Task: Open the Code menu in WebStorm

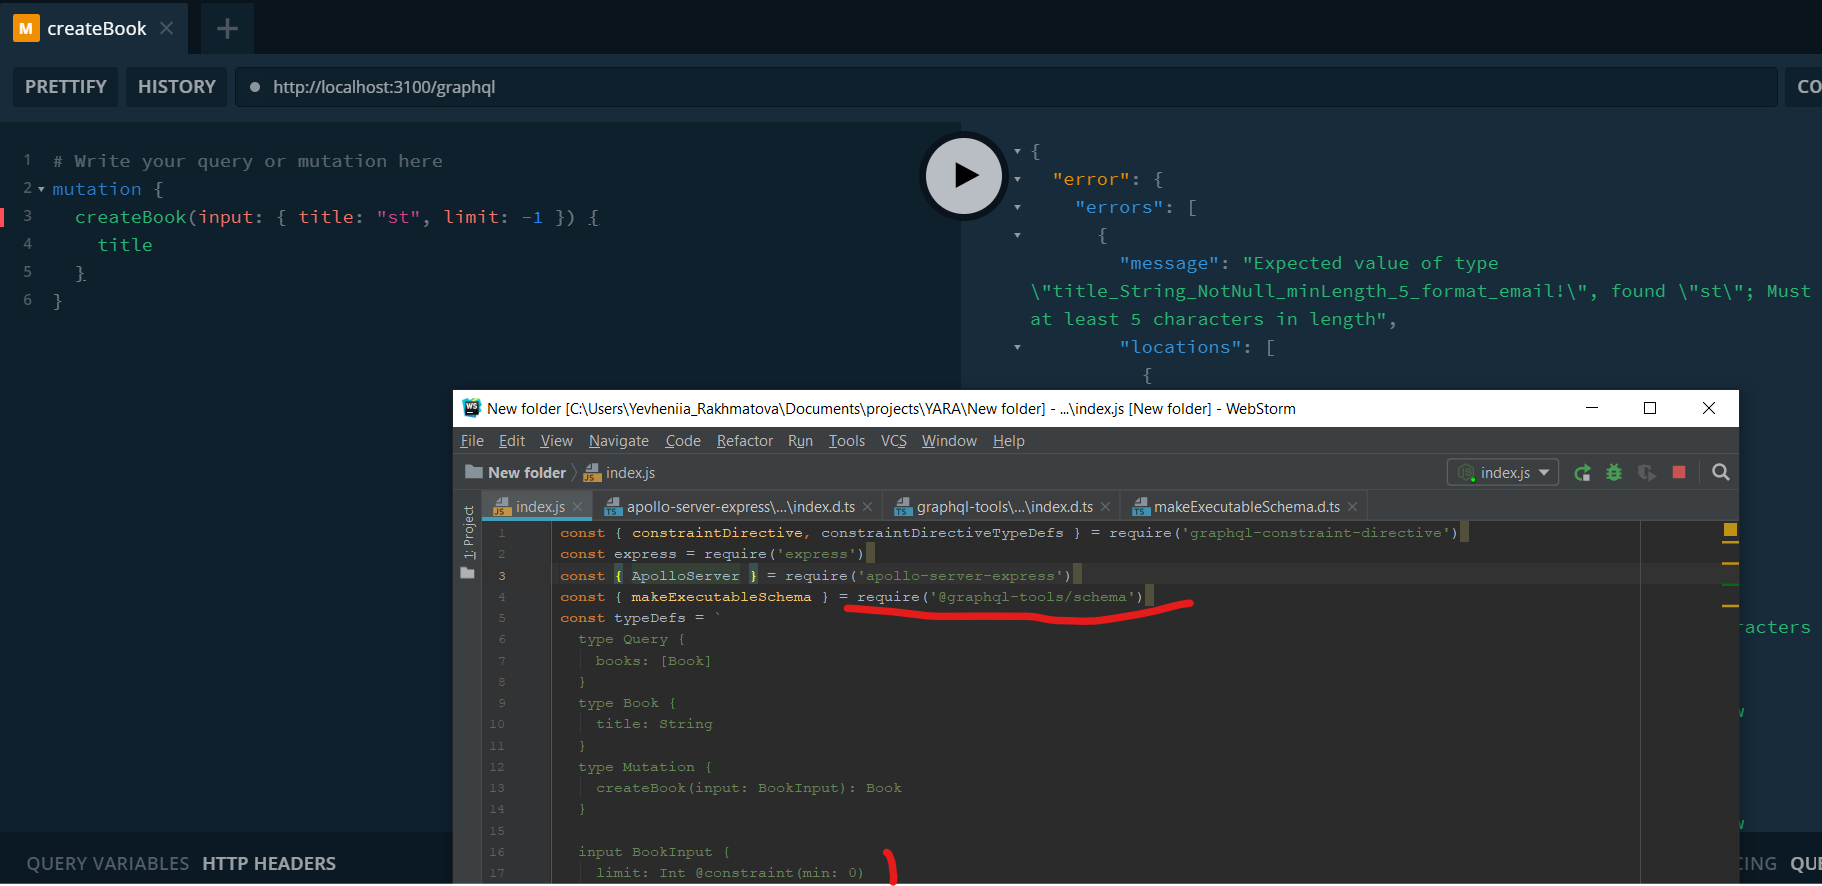Action: [683, 441]
